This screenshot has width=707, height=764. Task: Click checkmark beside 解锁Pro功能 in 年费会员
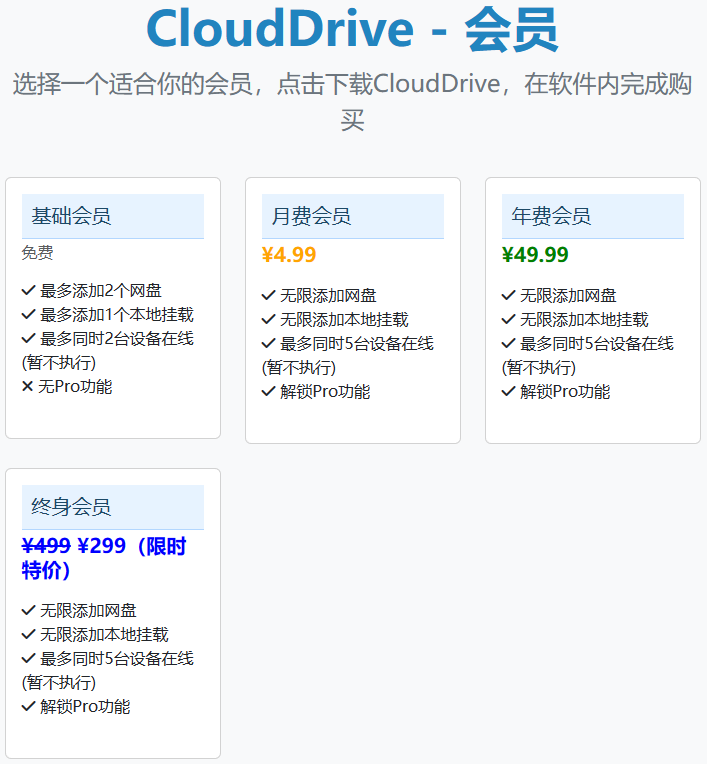[509, 392]
